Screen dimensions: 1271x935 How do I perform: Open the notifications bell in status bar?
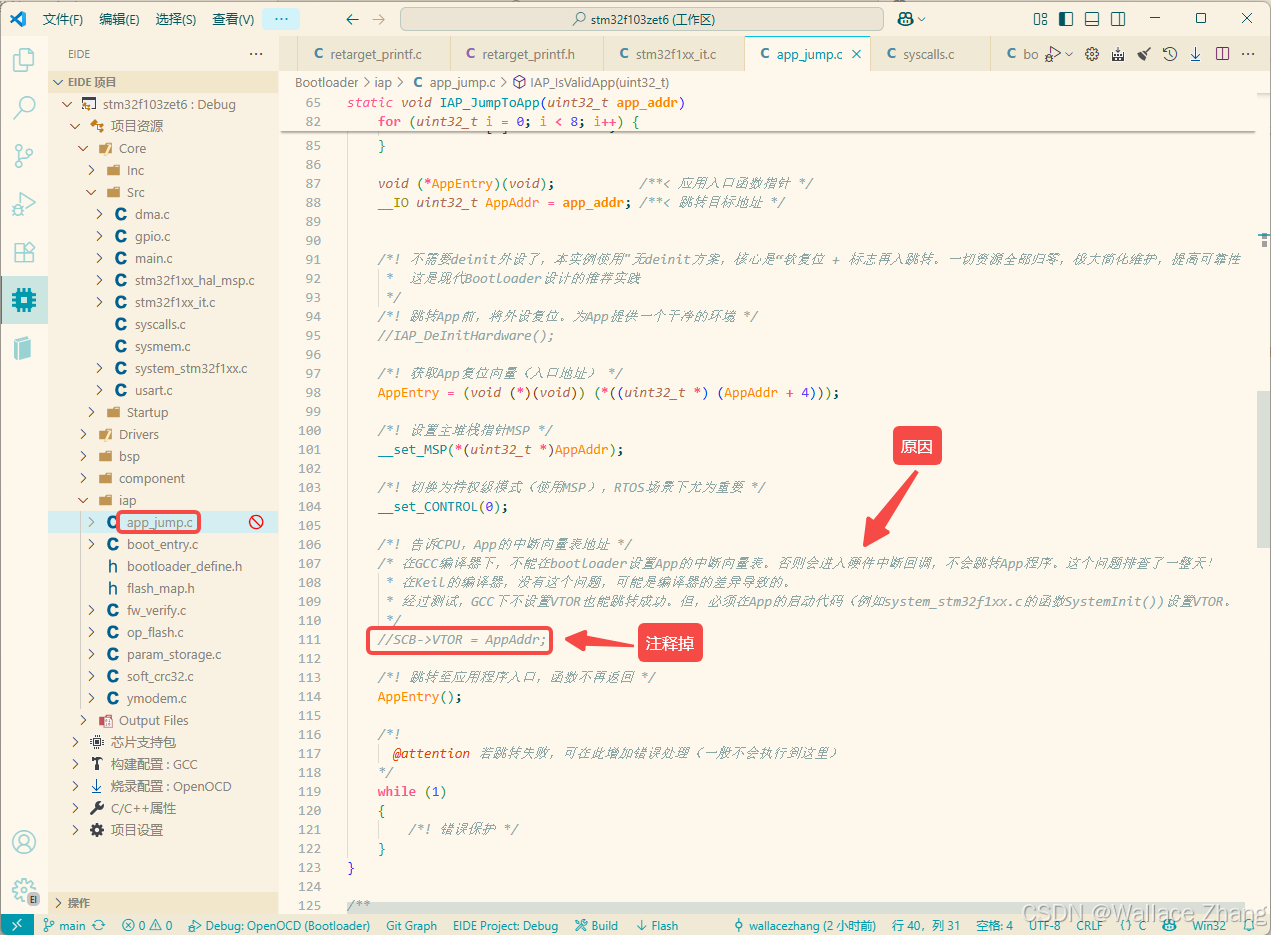pos(1248,925)
